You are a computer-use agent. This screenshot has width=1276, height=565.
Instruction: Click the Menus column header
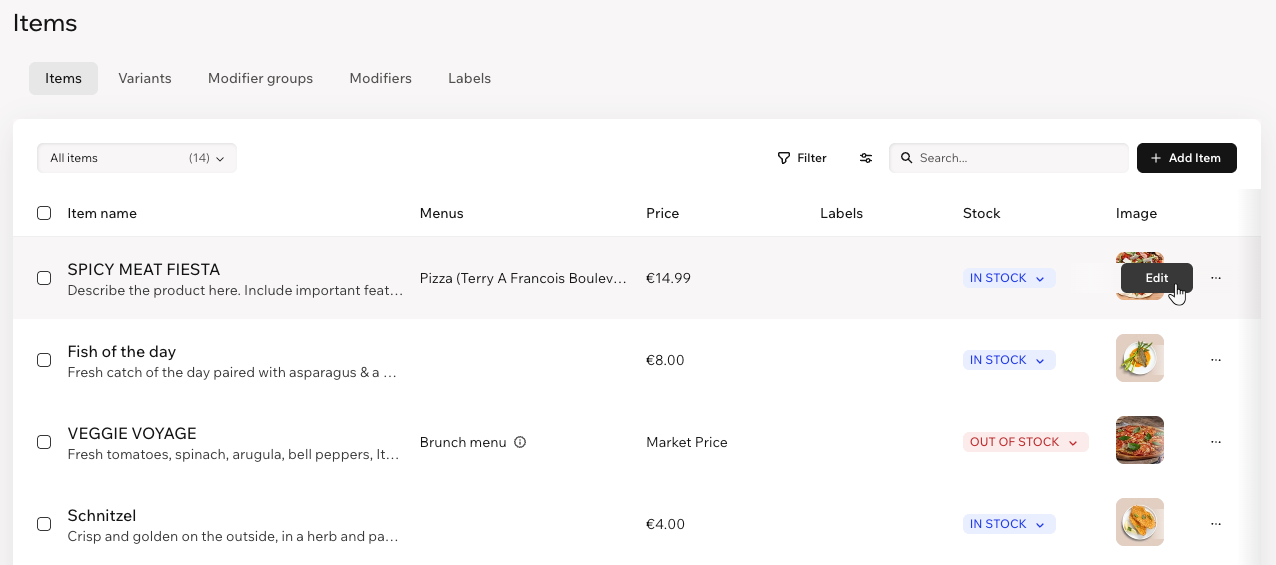click(x=442, y=213)
